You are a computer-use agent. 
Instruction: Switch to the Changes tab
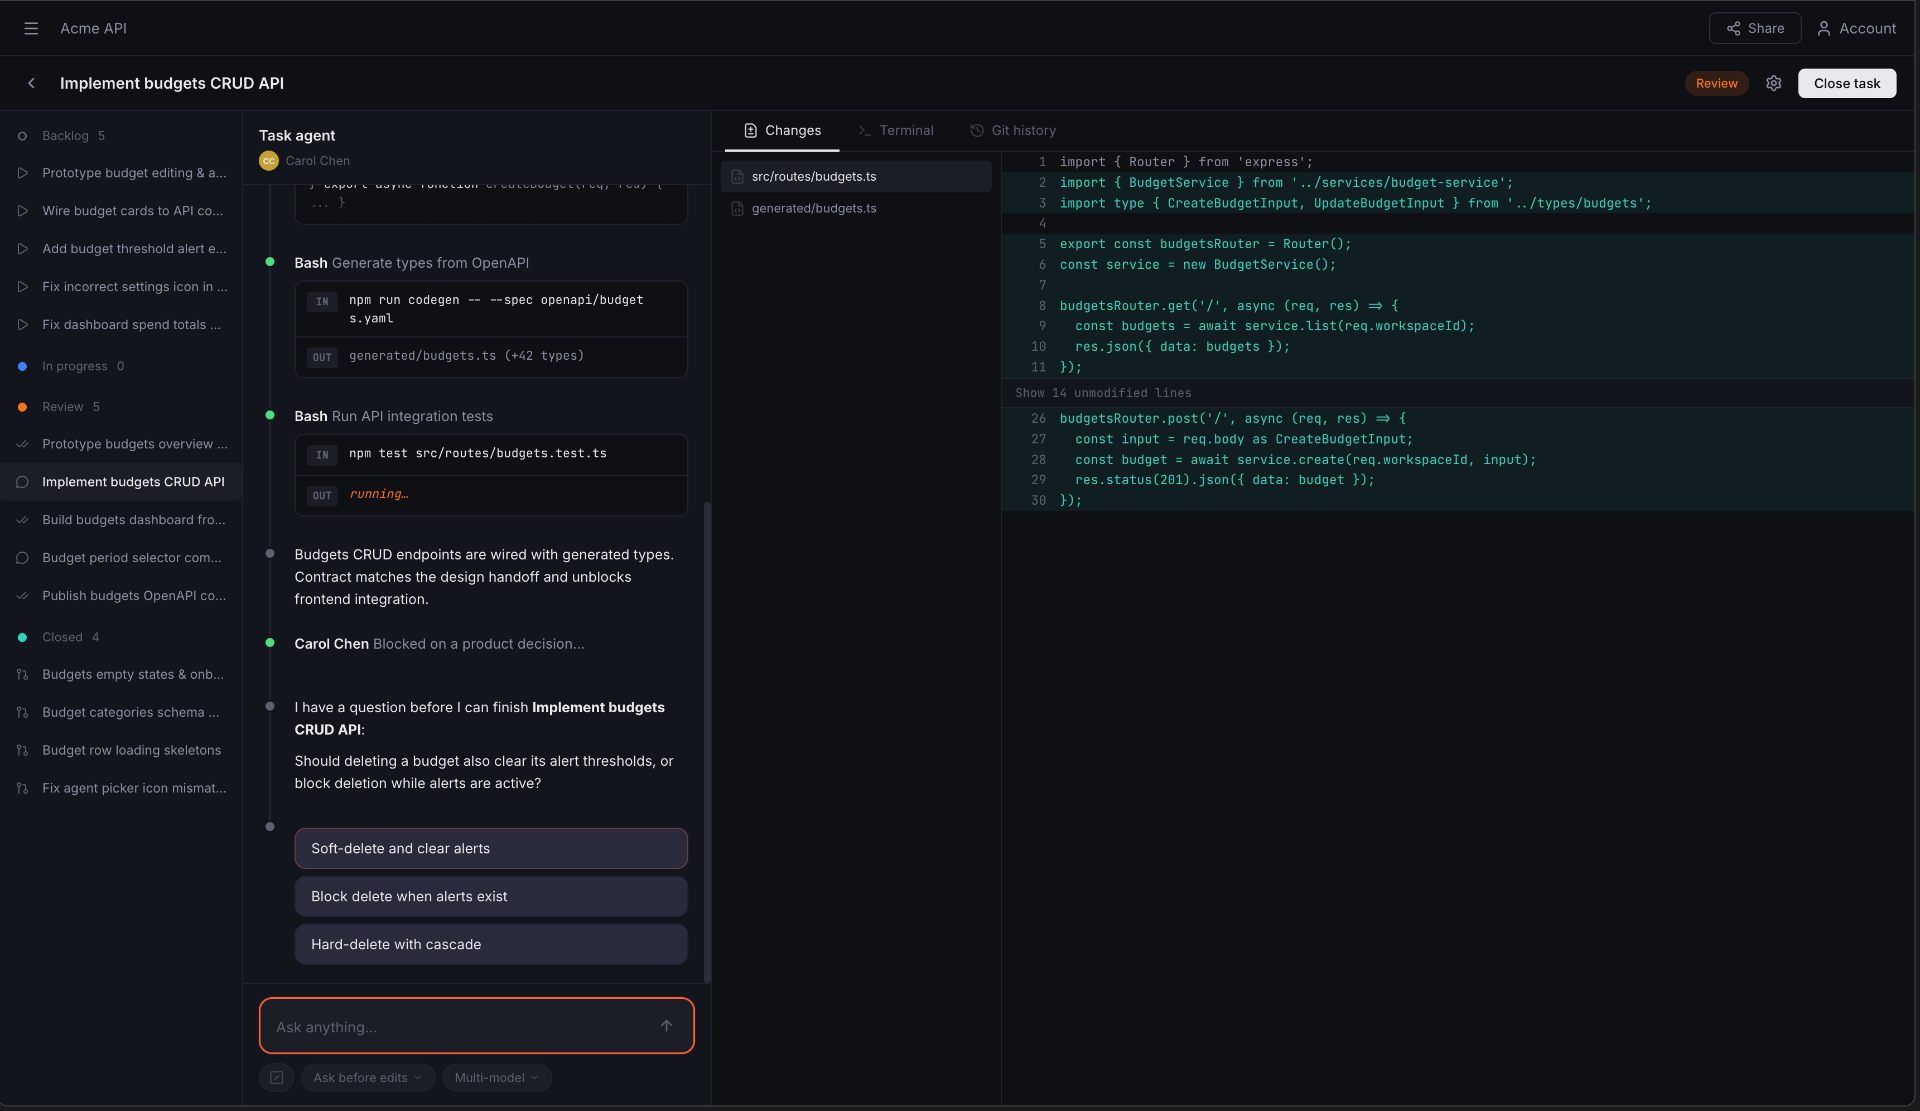pos(782,130)
